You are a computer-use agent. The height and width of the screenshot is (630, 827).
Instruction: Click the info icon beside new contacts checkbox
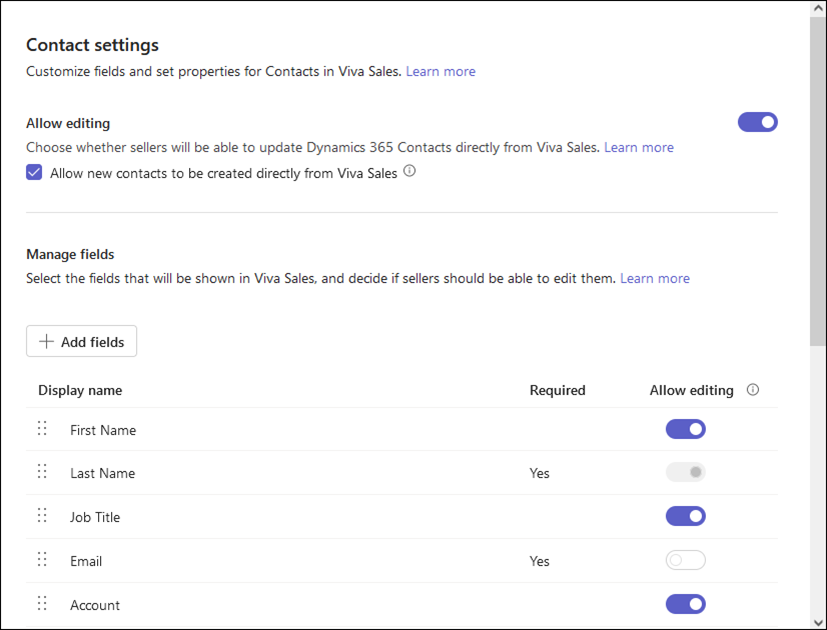(409, 171)
